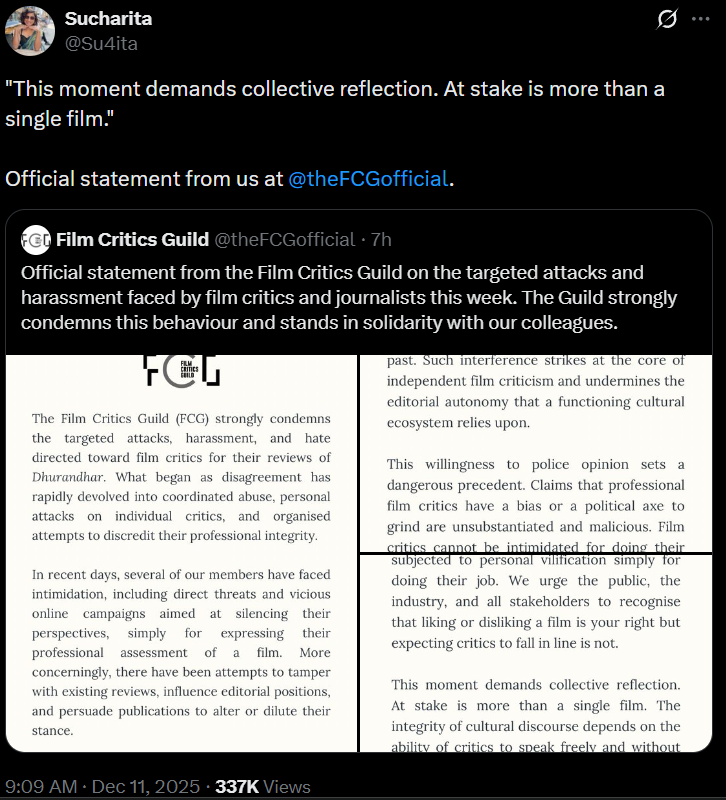Viewport: 726px width, 800px height.
Task: Click the Film Critics Guild avatar icon
Action: (x=36, y=239)
